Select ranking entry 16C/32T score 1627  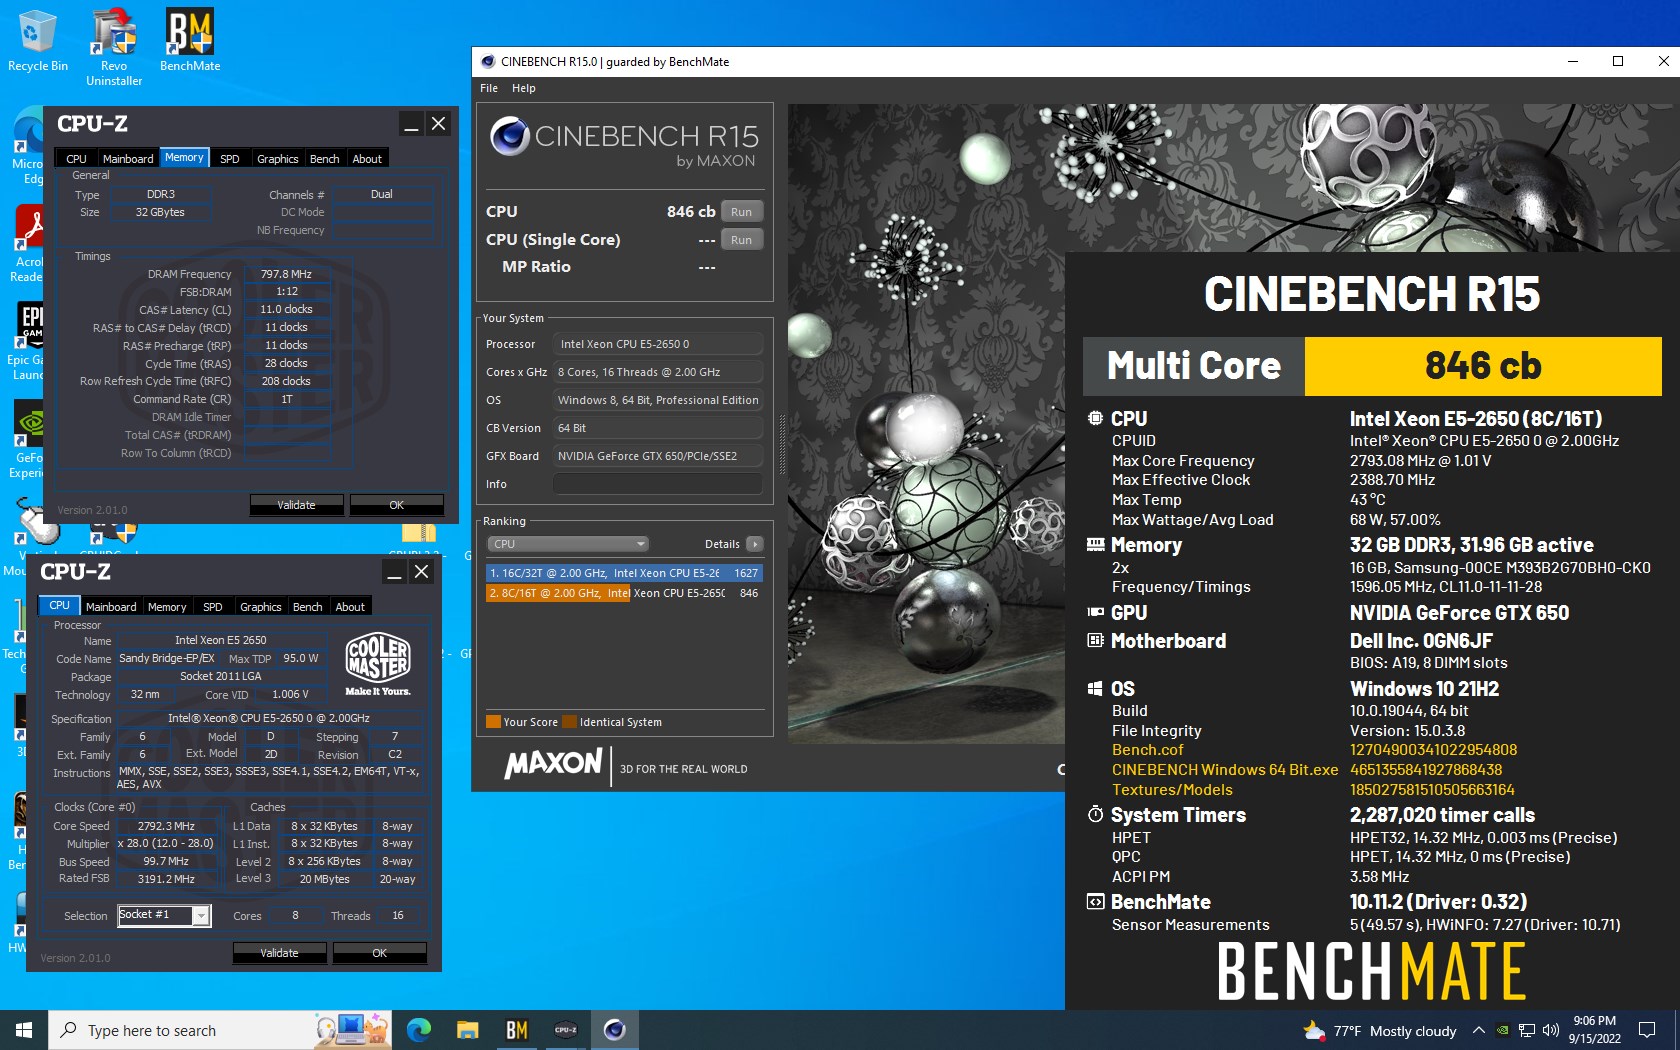pos(624,573)
